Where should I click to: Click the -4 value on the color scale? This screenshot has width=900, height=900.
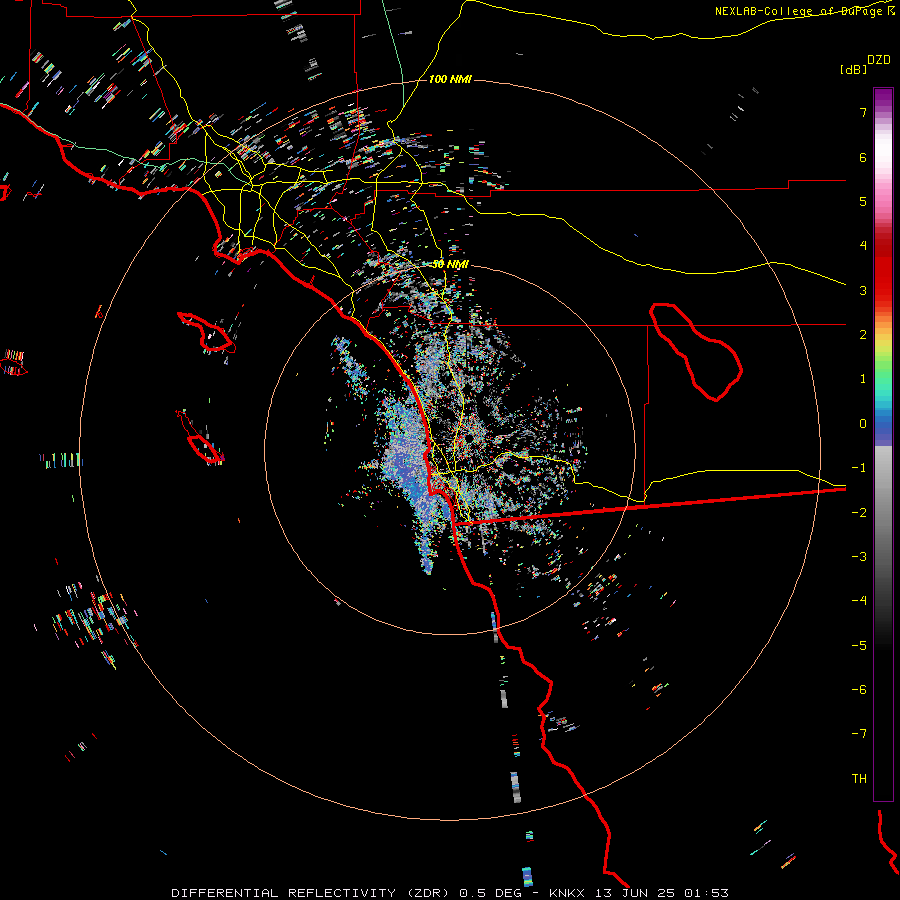click(859, 601)
